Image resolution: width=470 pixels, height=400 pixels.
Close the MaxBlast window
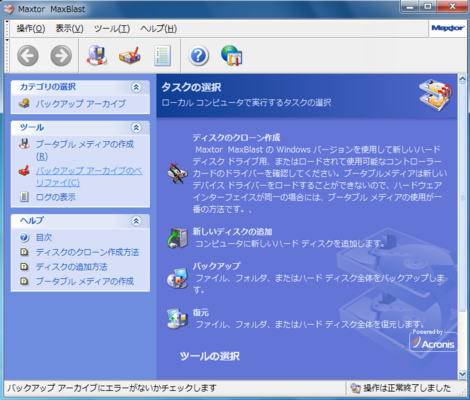pos(452,6)
